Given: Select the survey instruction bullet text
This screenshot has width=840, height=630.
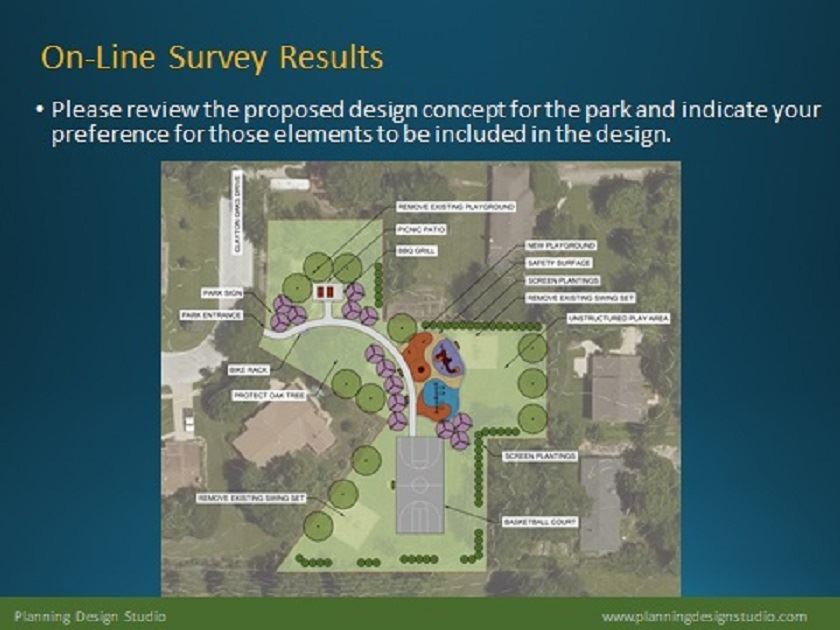Looking at the screenshot, I should click(435, 121).
